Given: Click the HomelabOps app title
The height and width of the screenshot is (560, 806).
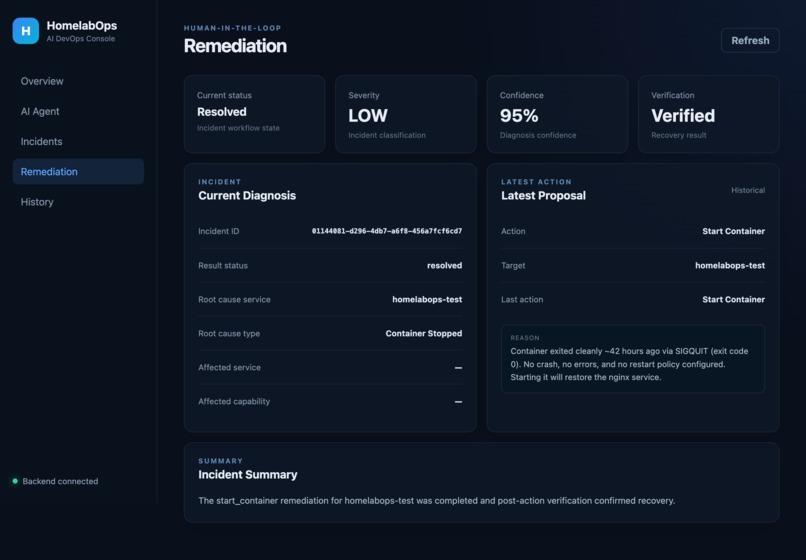Looking at the screenshot, I should pos(82,26).
